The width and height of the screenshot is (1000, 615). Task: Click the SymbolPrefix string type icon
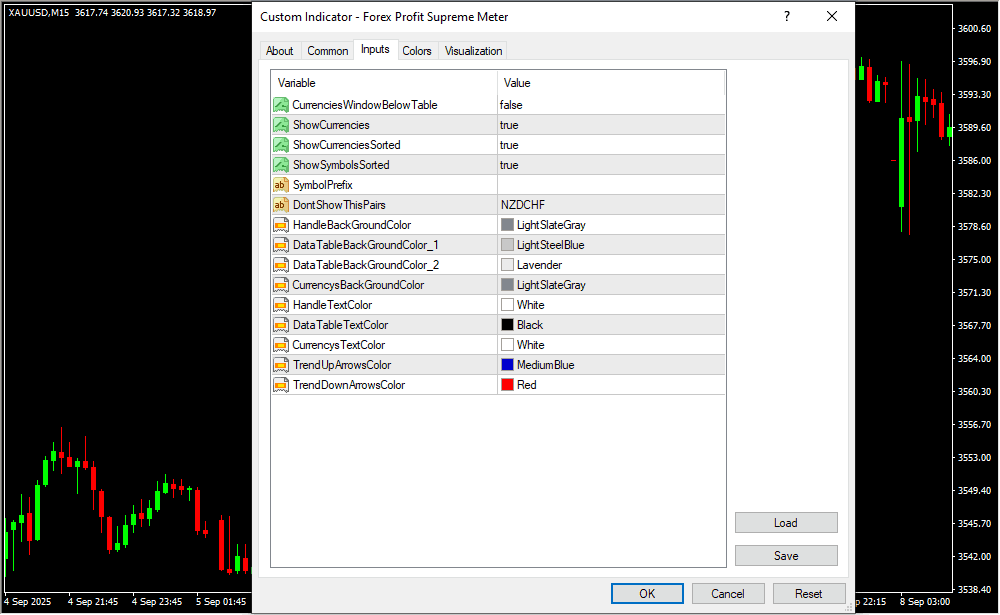click(x=280, y=185)
